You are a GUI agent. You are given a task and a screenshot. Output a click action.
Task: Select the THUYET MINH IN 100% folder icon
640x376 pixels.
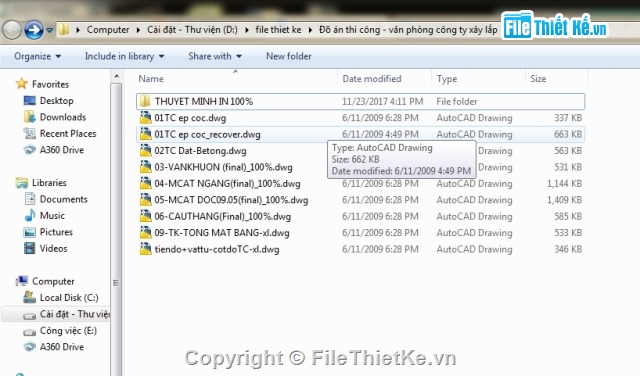pyautogui.click(x=145, y=101)
